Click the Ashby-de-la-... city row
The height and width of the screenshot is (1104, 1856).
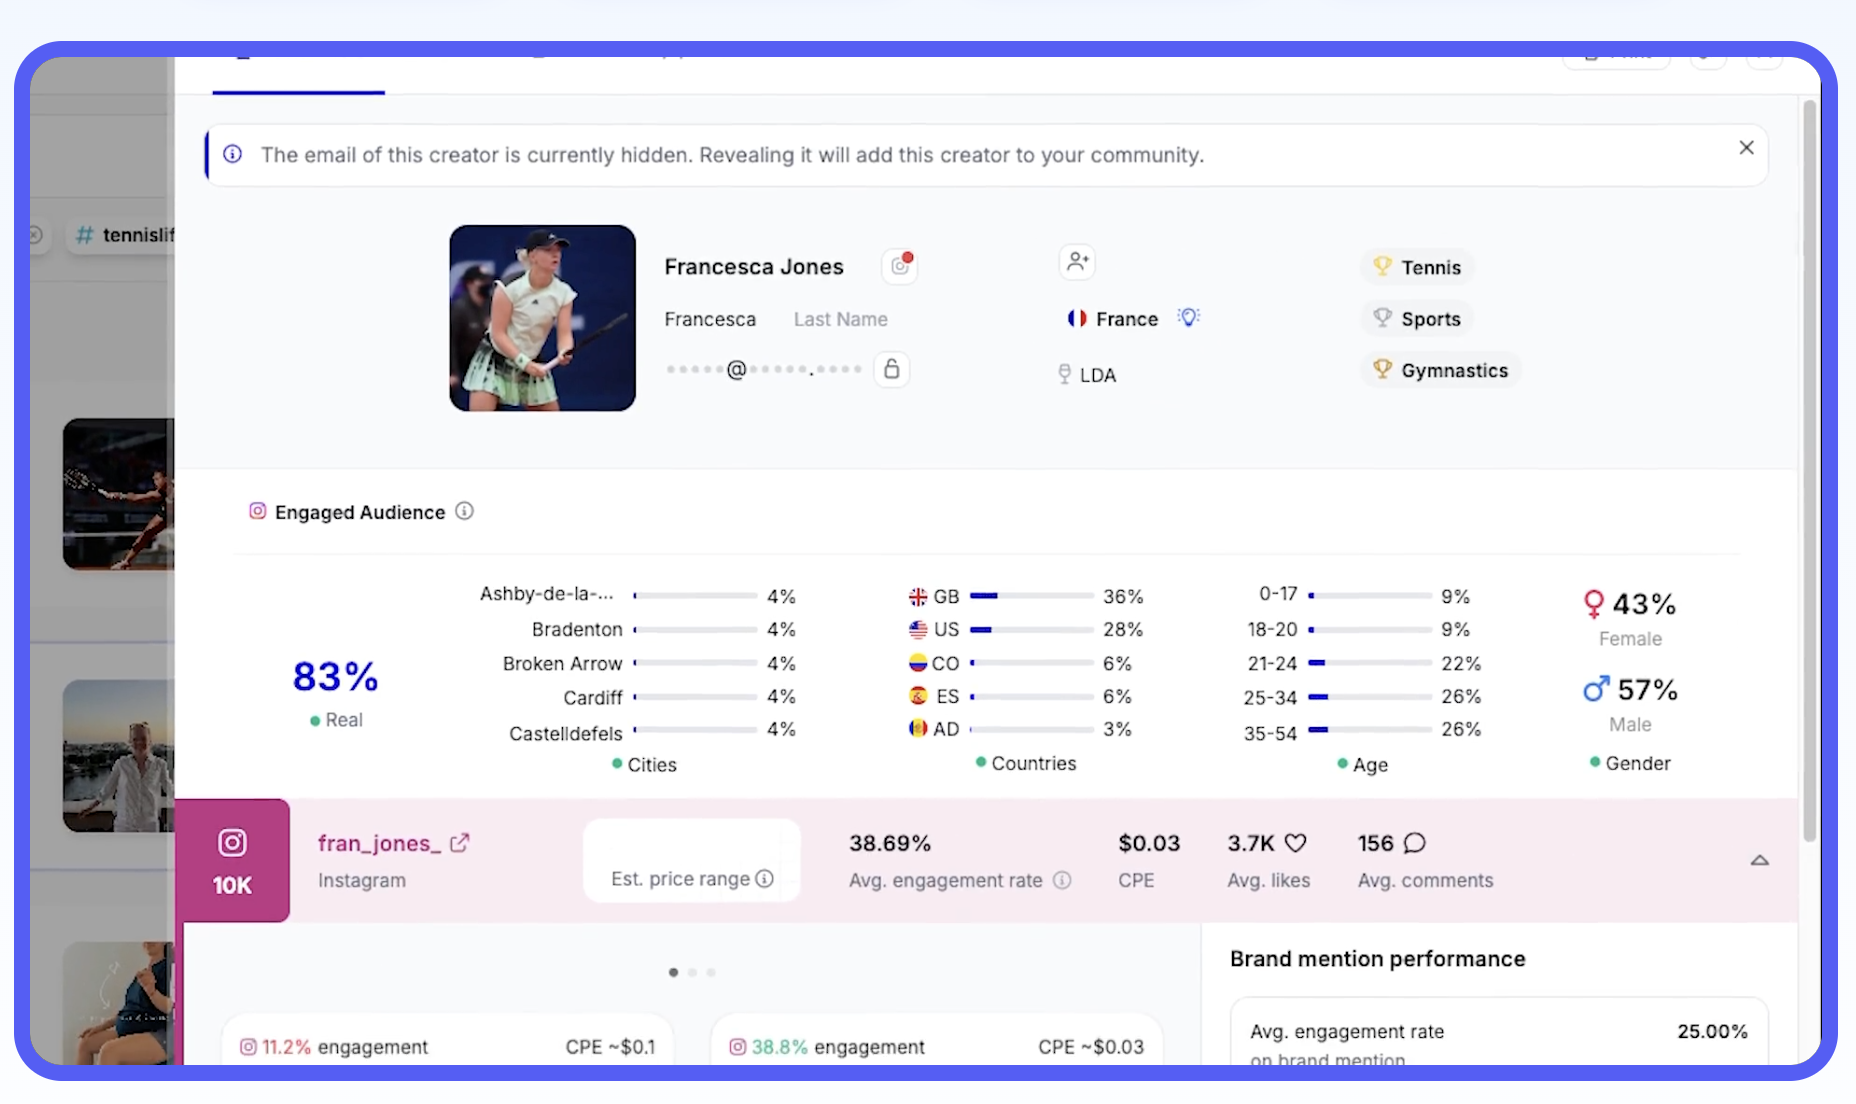[x=638, y=595]
